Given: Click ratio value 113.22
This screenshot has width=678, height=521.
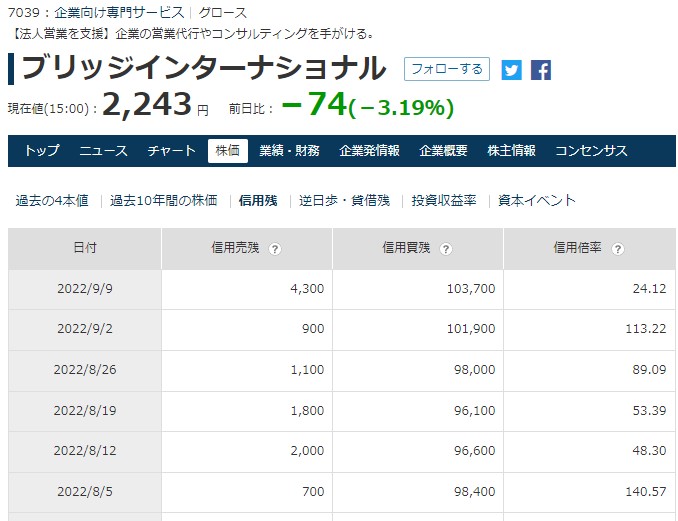Looking at the screenshot, I should [646, 329].
